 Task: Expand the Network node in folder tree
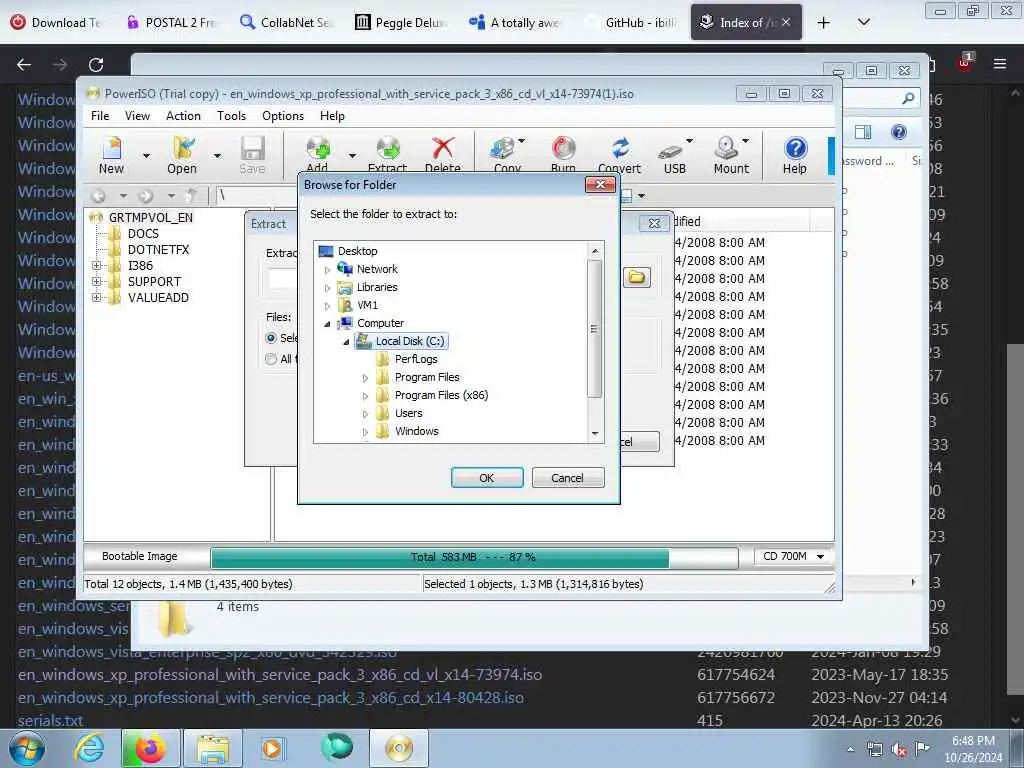coord(328,270)
